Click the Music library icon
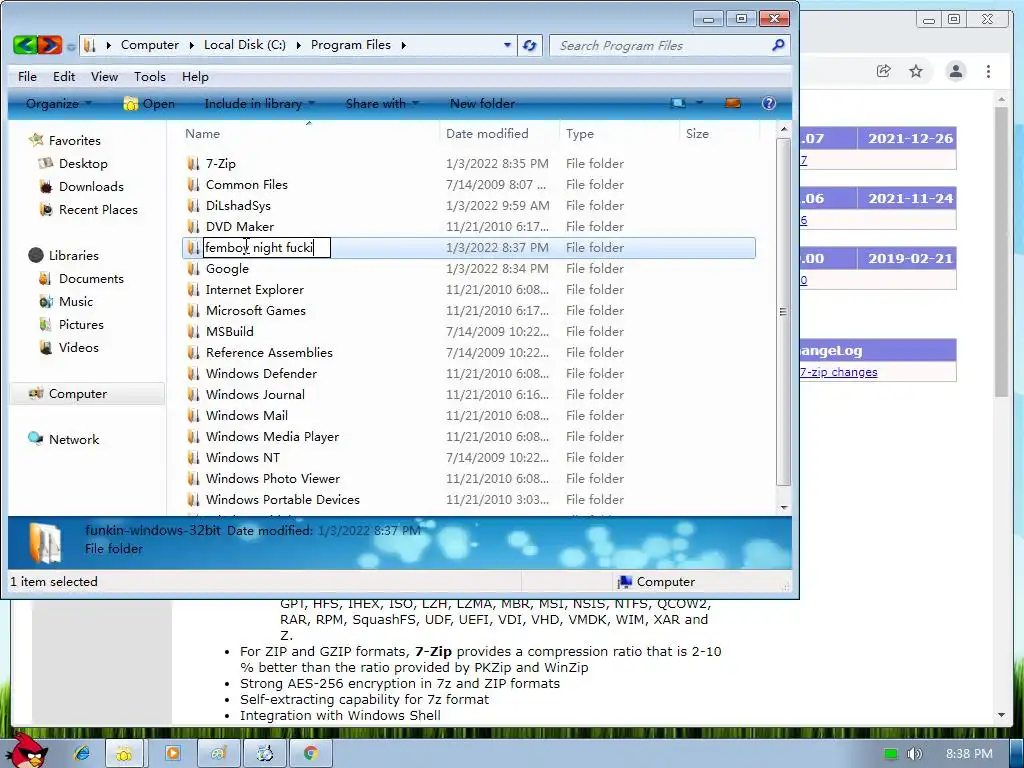 click(46, 302)
